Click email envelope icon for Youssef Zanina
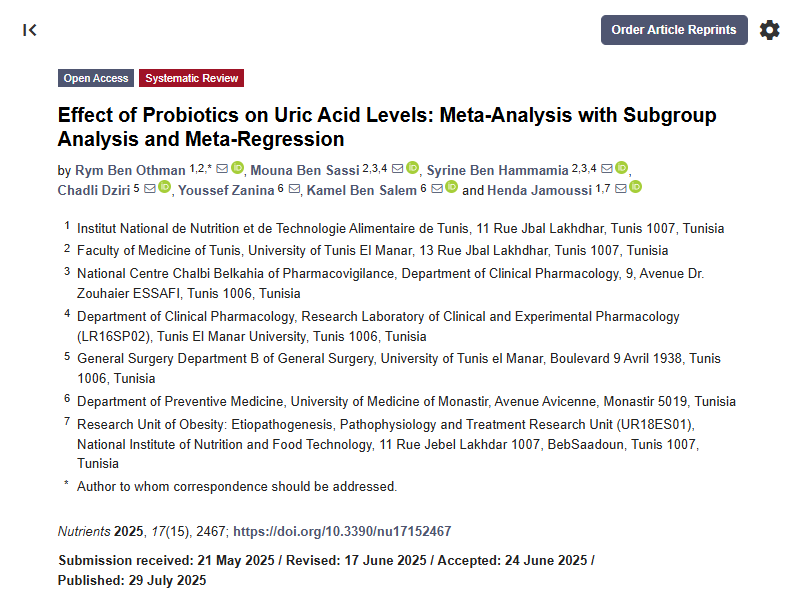 (x=295, y=188)
